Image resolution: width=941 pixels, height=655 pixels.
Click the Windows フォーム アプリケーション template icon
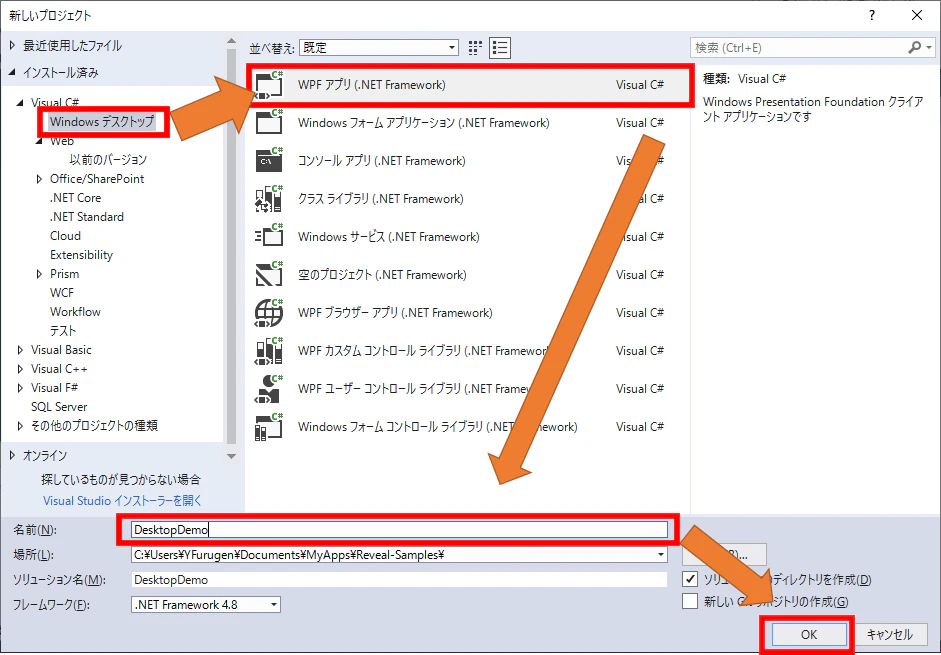(x=269, y=123)
